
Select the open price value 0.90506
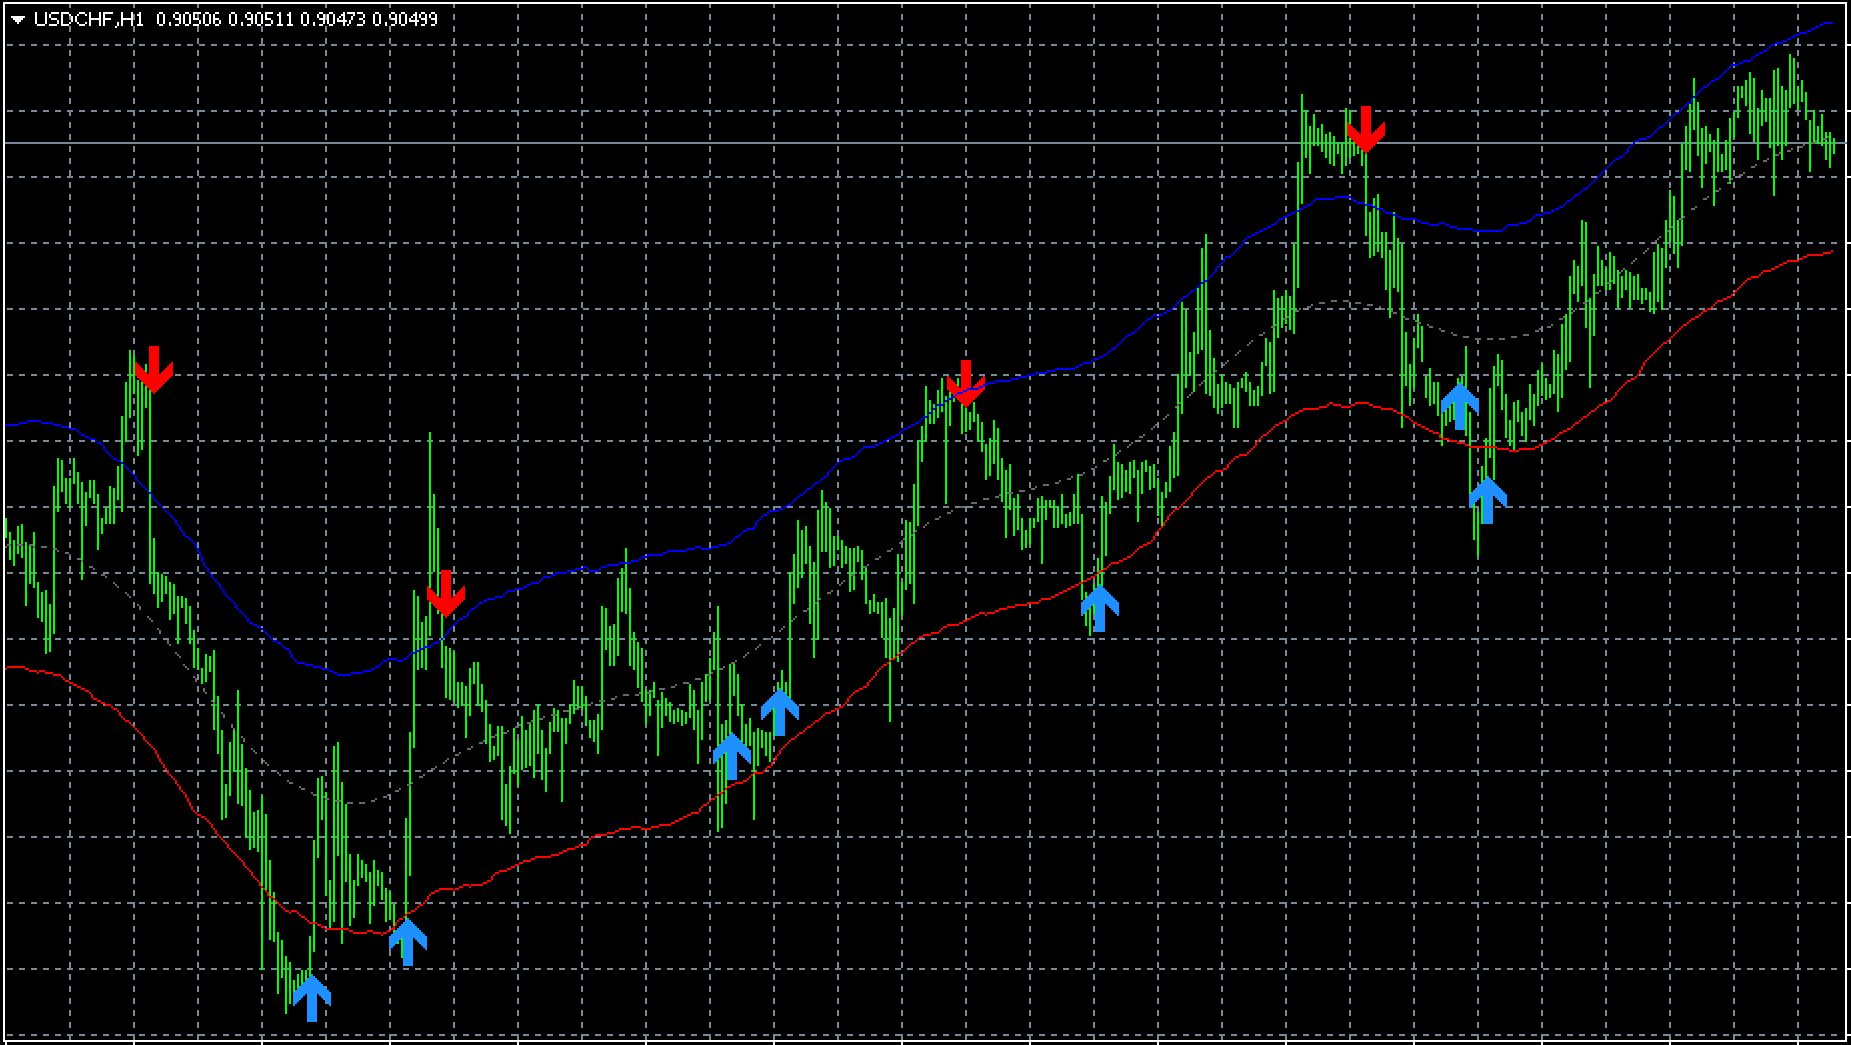pos(189,19)
